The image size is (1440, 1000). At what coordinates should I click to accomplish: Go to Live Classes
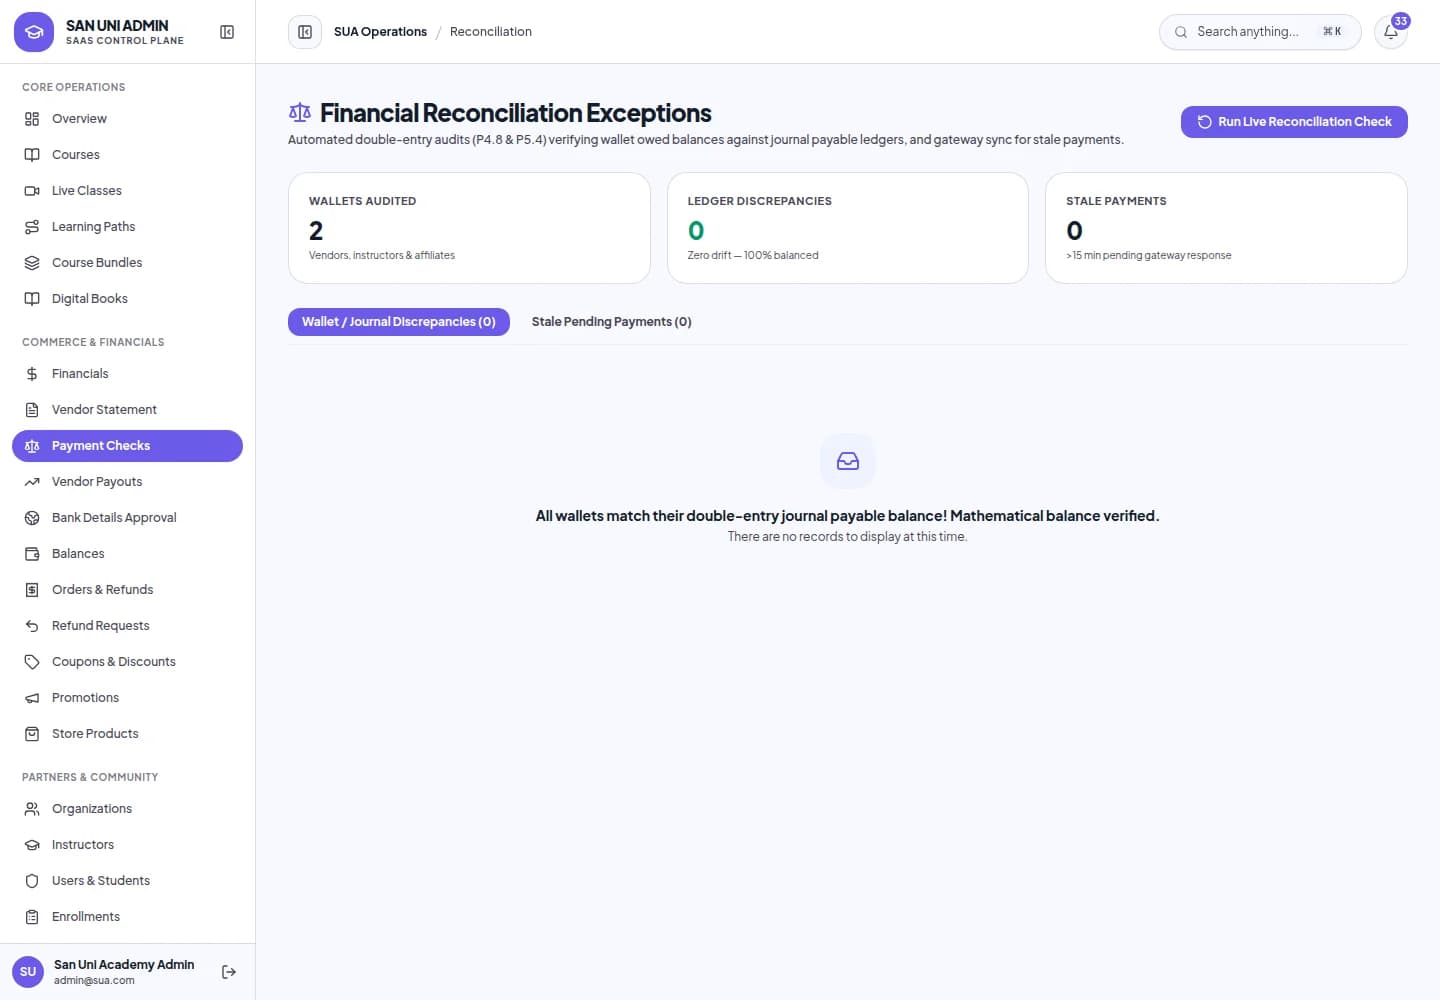(x=127, y=191)
